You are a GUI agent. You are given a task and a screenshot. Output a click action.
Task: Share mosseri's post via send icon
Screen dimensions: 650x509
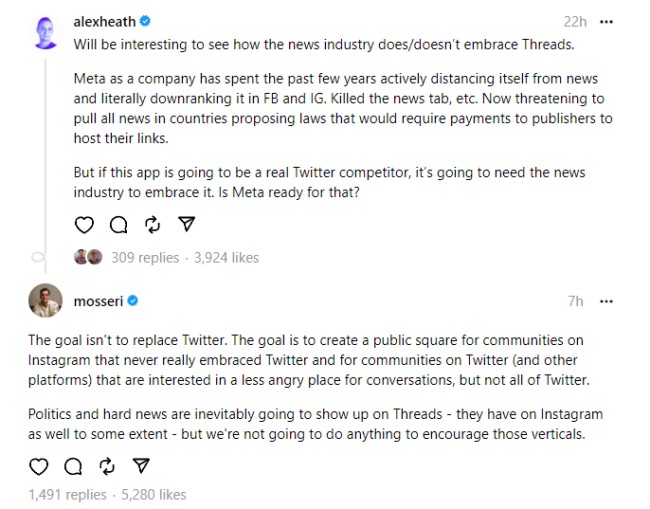[141, 465]
